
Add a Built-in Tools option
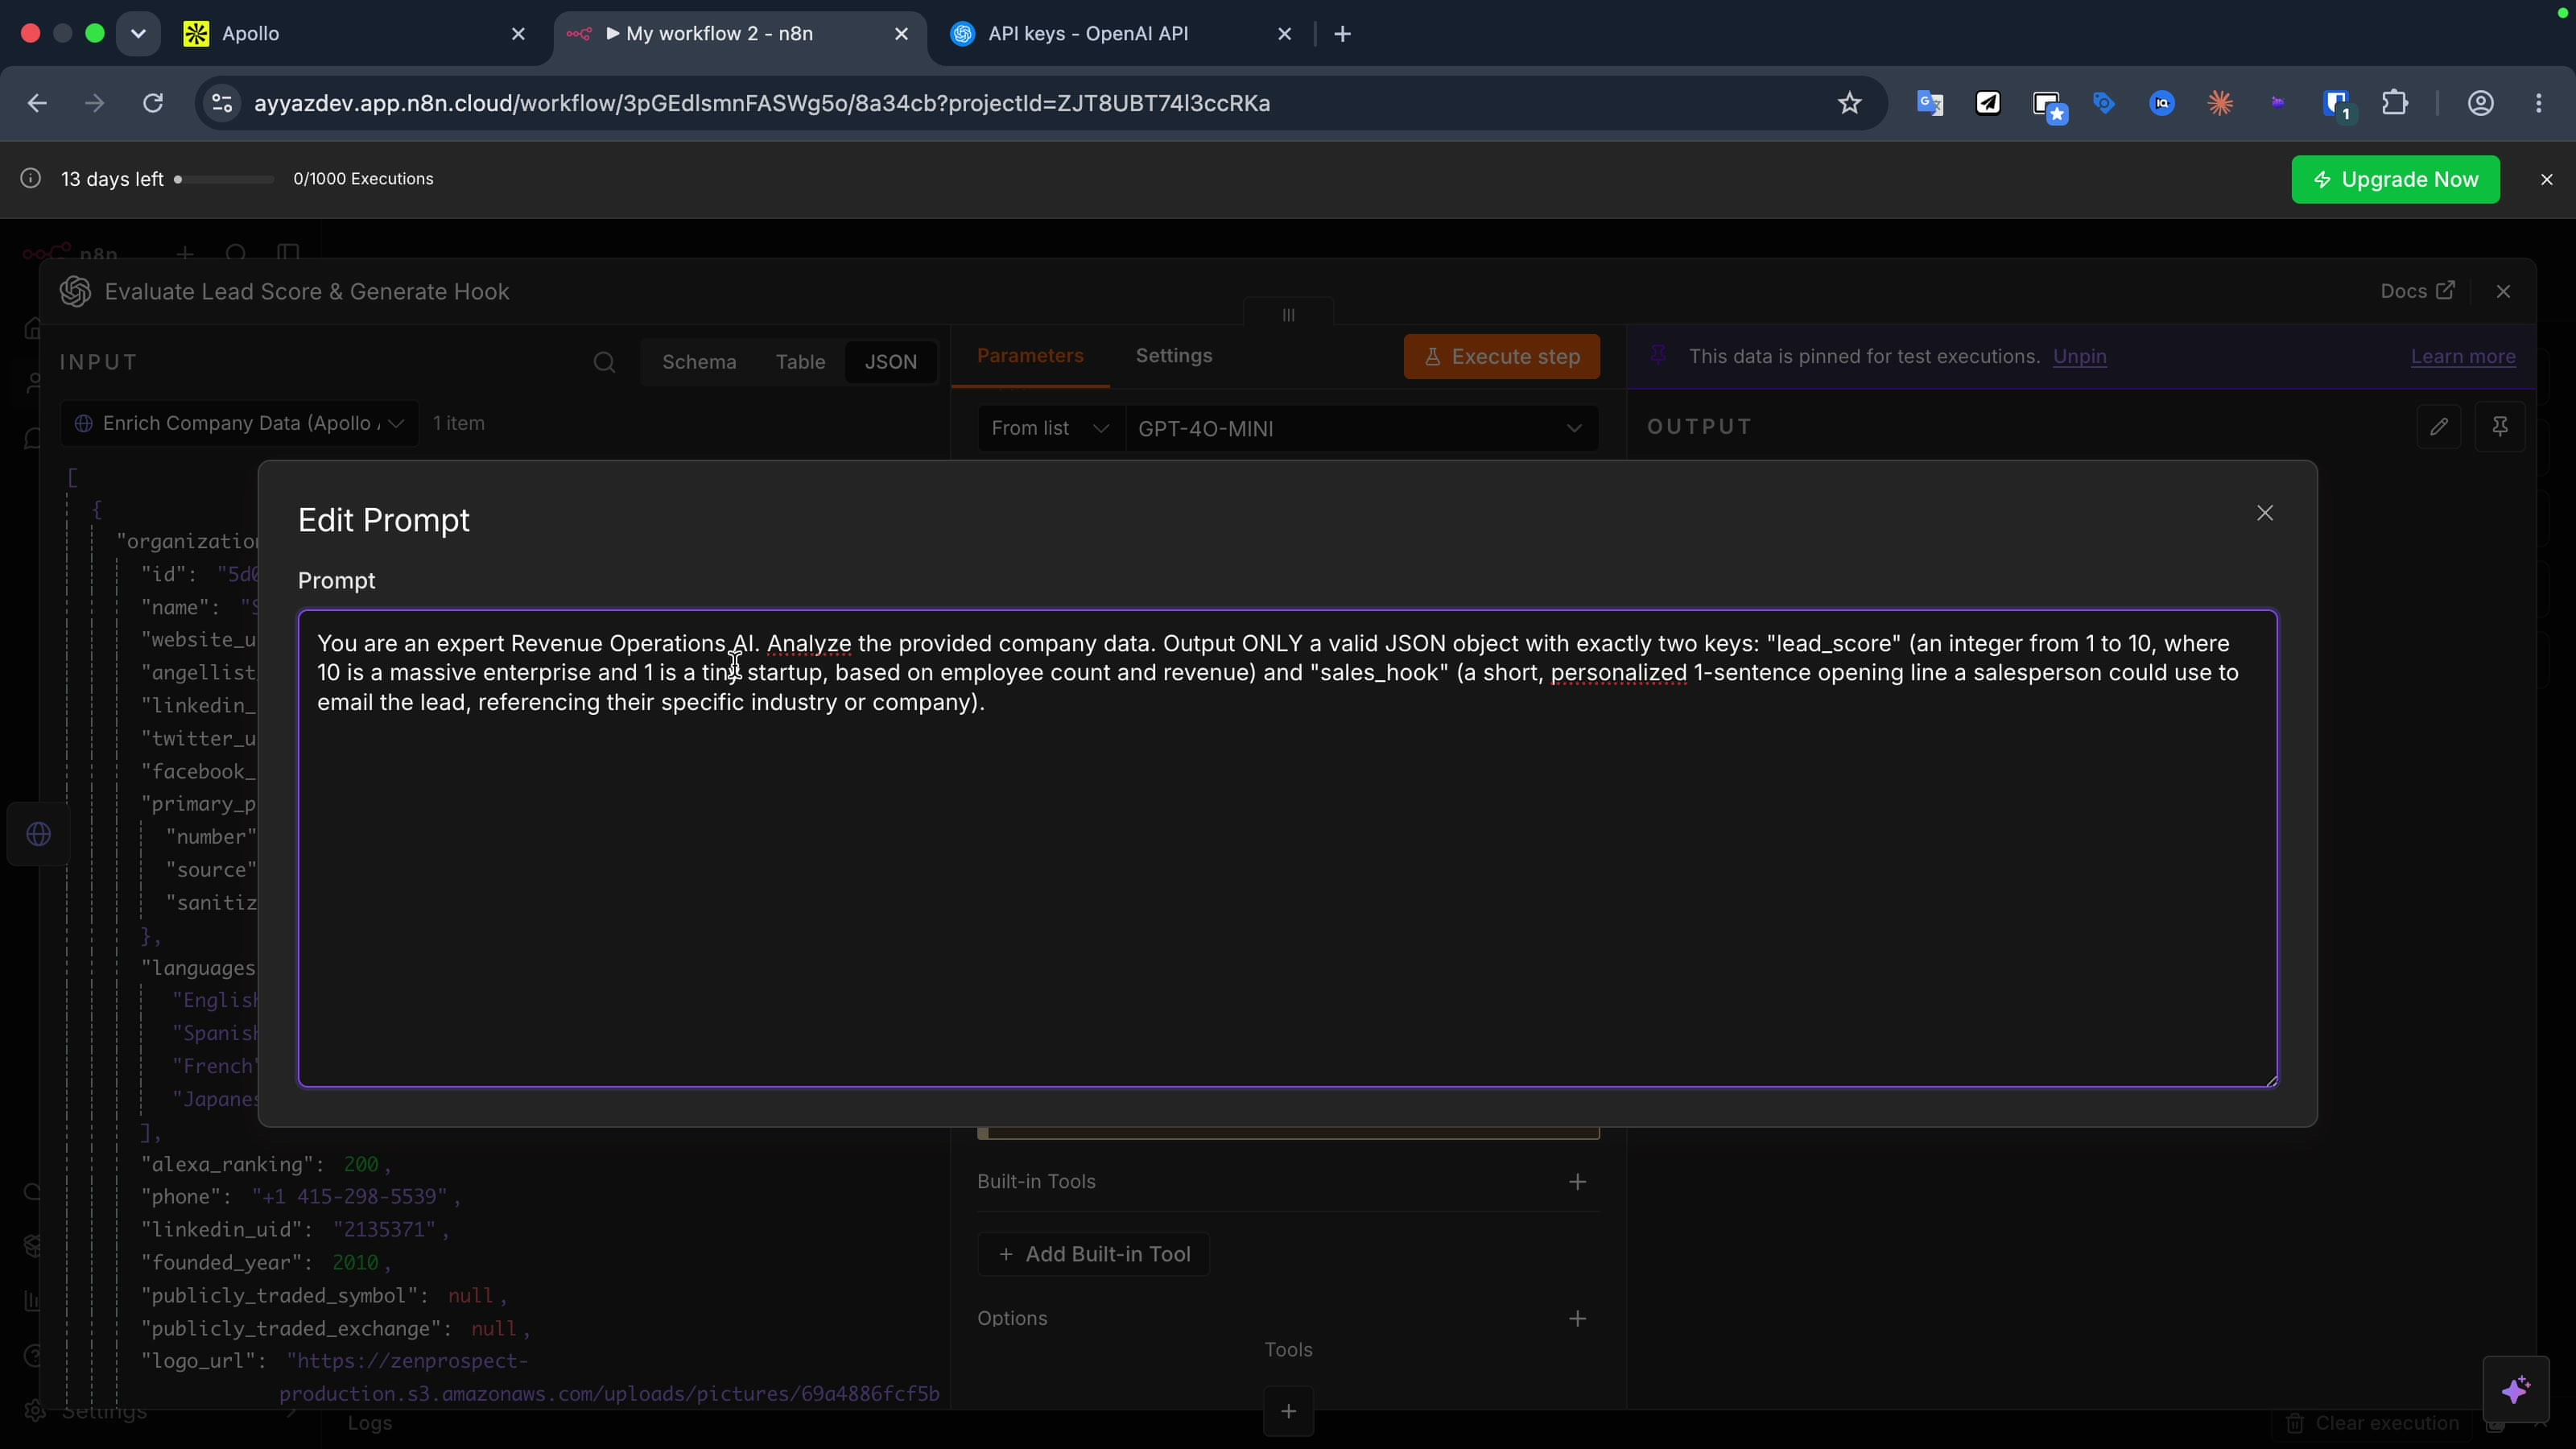[1577, 1182]
